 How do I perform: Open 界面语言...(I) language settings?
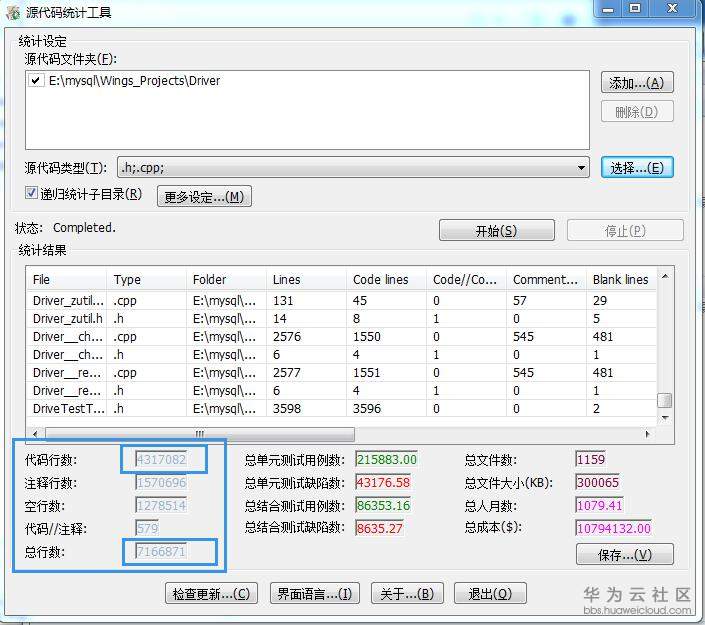coord(315,594)
